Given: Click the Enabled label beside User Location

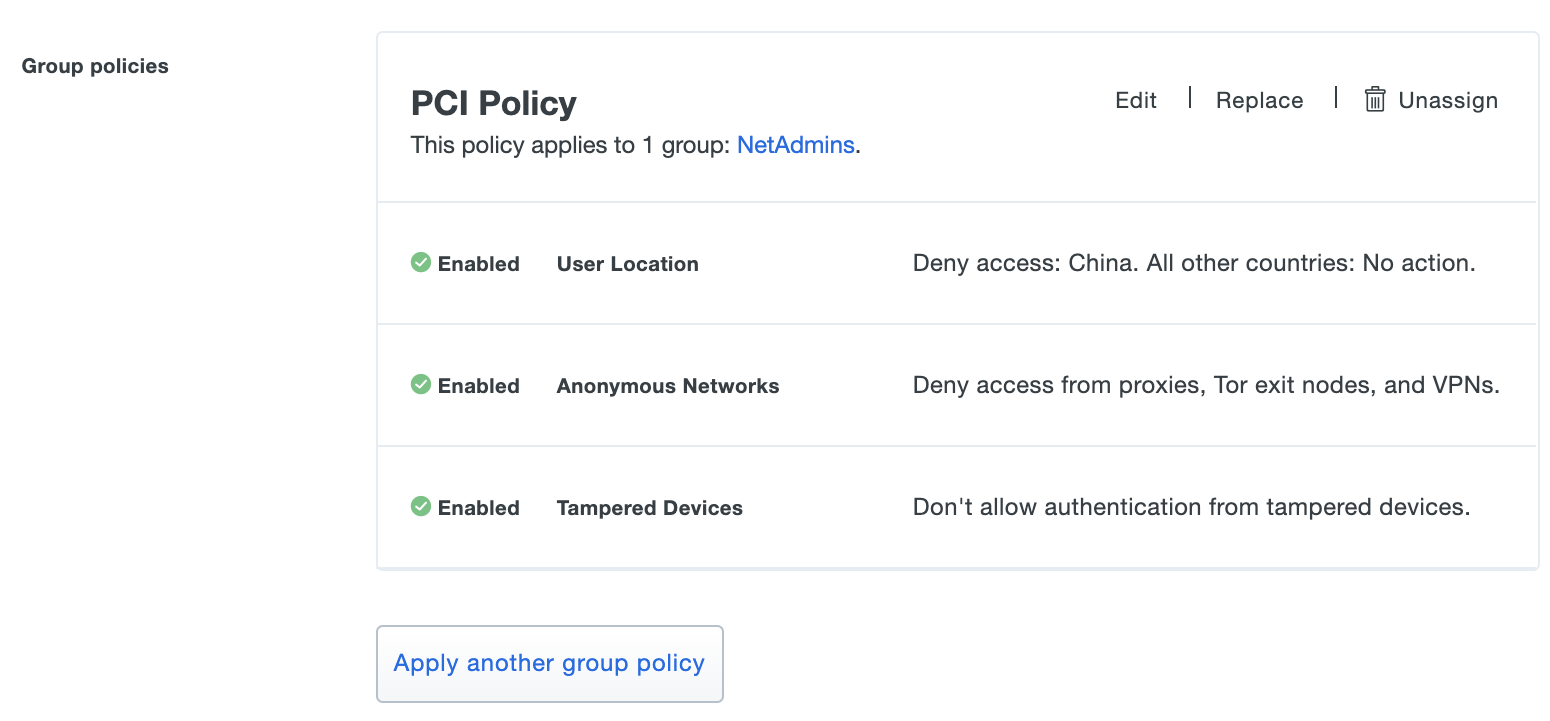Looking at the screenshot, I should tap(478, 263).
